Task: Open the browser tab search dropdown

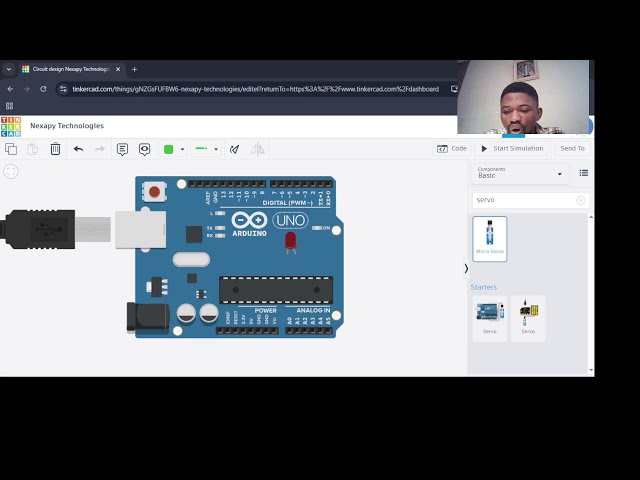Action: pos(9,69)
